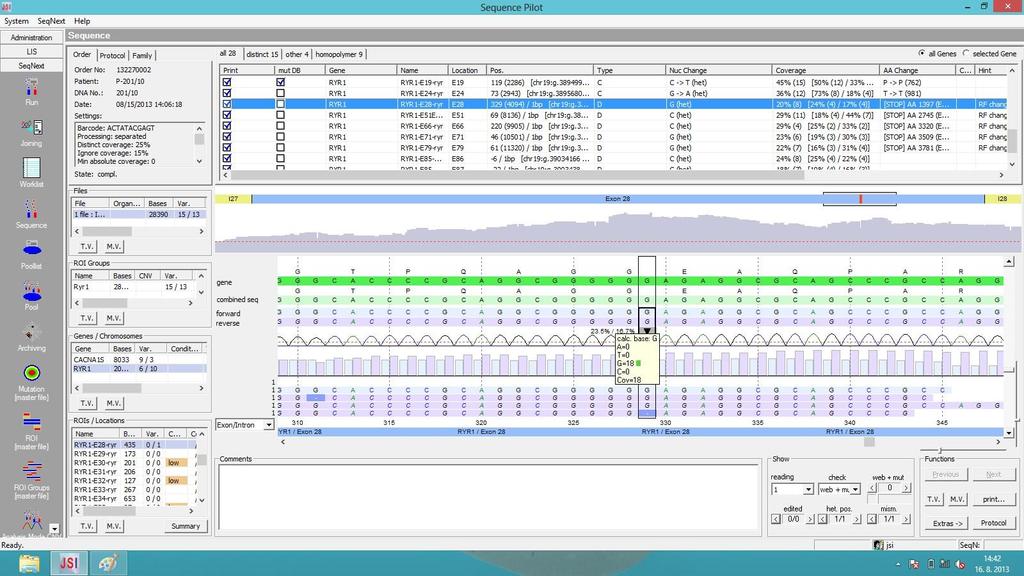Show the 'distinct 15' variants tab
Image resolution: width=1024 pixels, height=576 pixels.
point(262,54)
